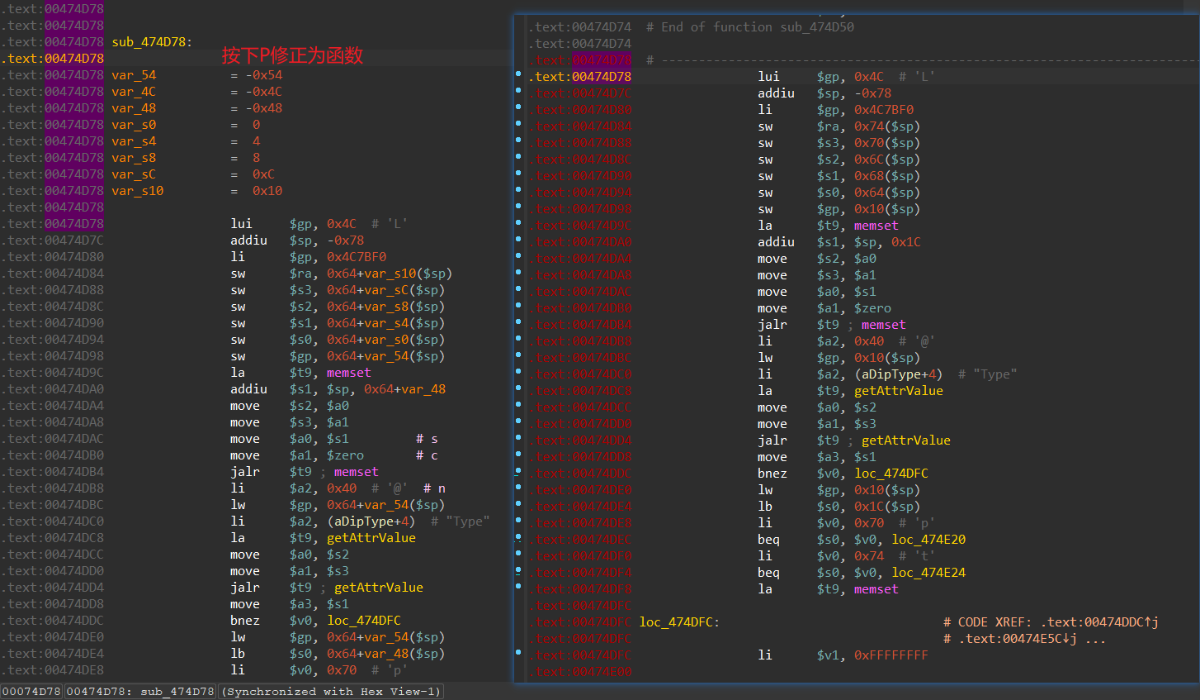Click 0x68($sp) on right sw $s1 line

[x=887, y=176]
